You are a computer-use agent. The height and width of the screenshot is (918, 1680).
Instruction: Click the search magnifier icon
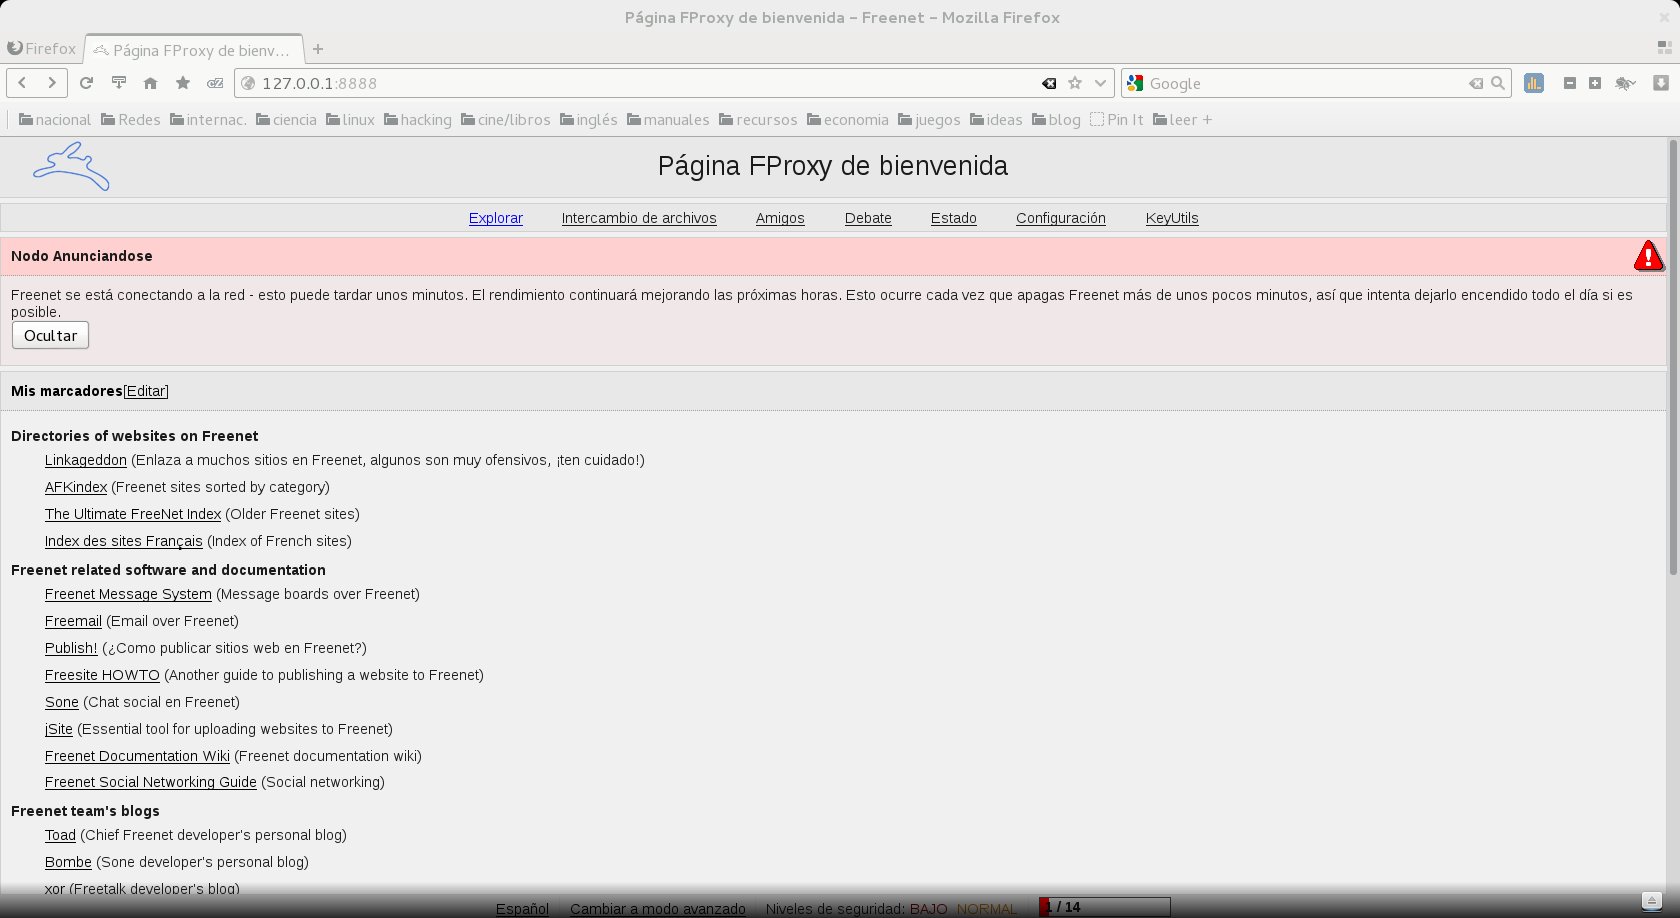click(x=1497, y=83)
